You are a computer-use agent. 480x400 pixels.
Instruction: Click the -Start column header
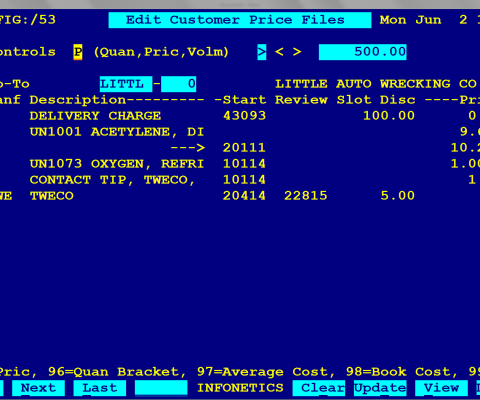(x=240, y=100)
